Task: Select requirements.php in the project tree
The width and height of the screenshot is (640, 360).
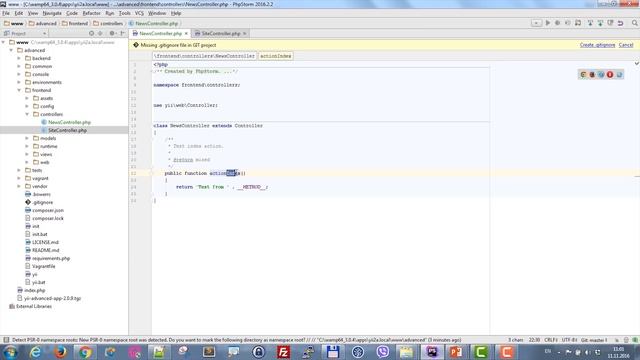Action: point(47,258)
